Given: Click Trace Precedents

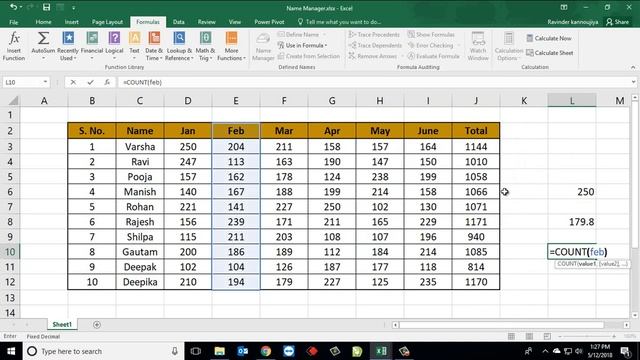Looking at the screenshot, I should coord(374,35).
